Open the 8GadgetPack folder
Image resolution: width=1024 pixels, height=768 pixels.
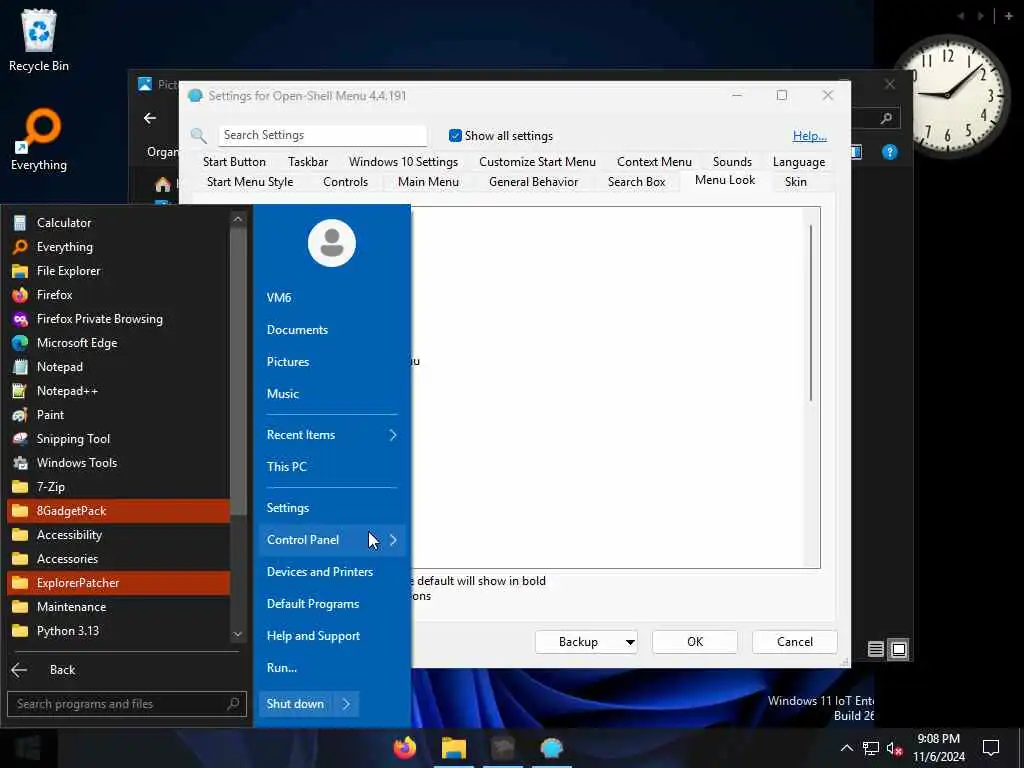point(118,511)
